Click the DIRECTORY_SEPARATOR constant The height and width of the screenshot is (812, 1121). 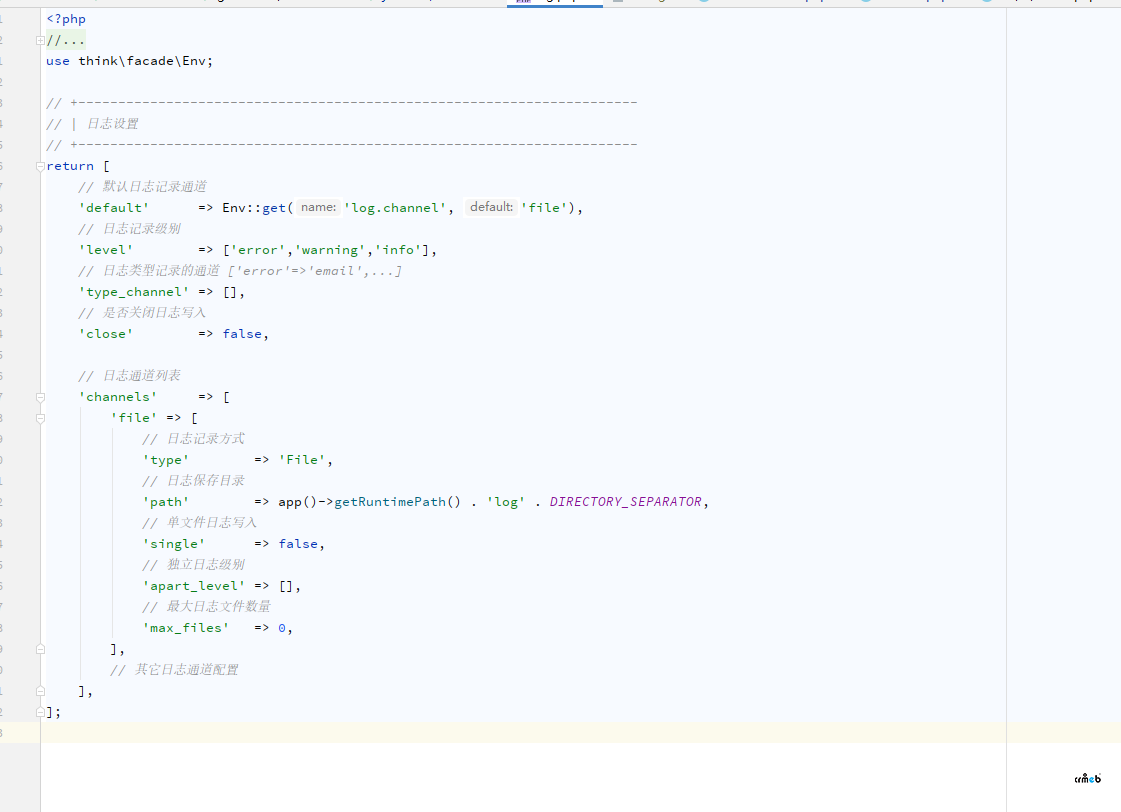[x=626, y=502]
